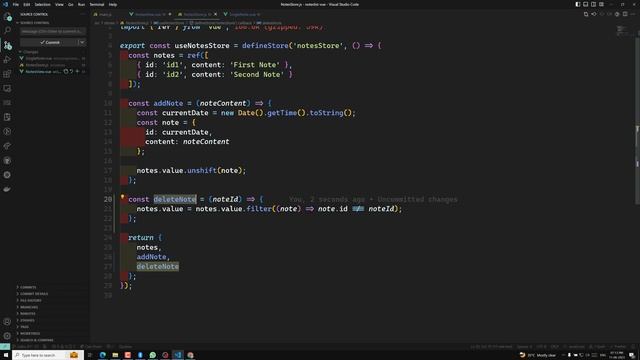The width and height of the screenshot is (640, 360).
Task: Open NotesStore.js in Changes list
Action: (x=52, y=65)
